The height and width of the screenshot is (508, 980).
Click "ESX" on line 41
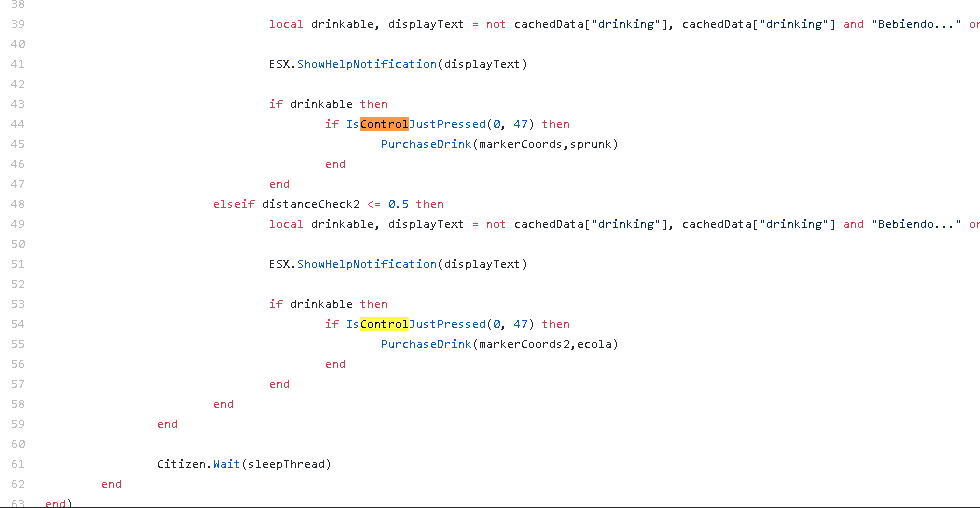click(279, 64)
